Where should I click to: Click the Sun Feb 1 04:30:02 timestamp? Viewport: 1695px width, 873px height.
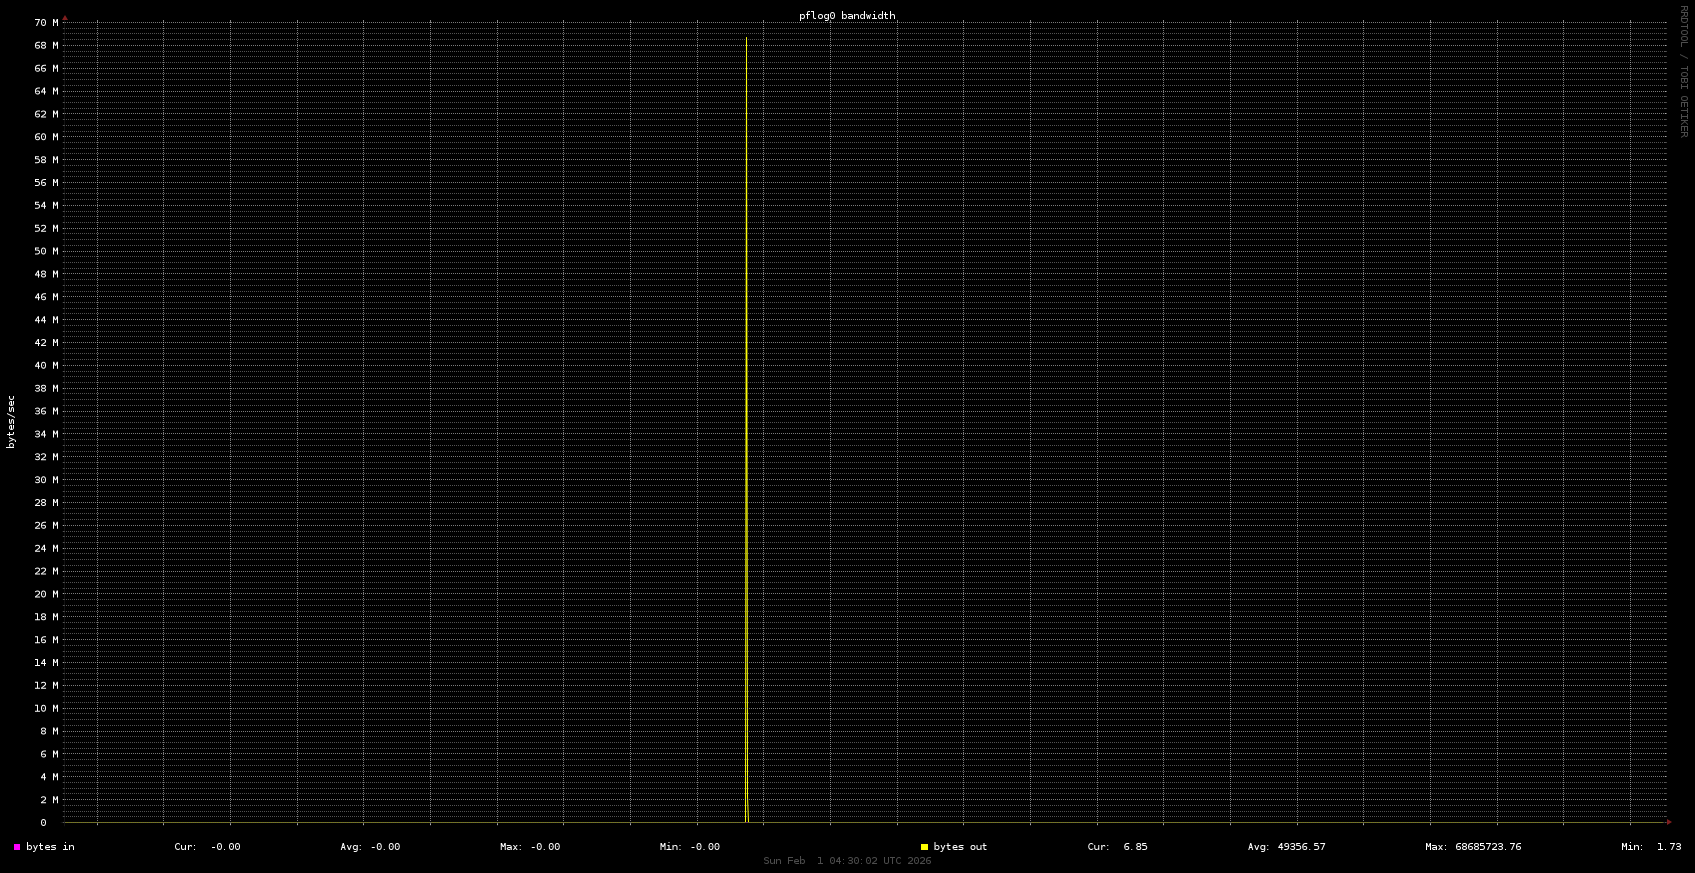847,861
